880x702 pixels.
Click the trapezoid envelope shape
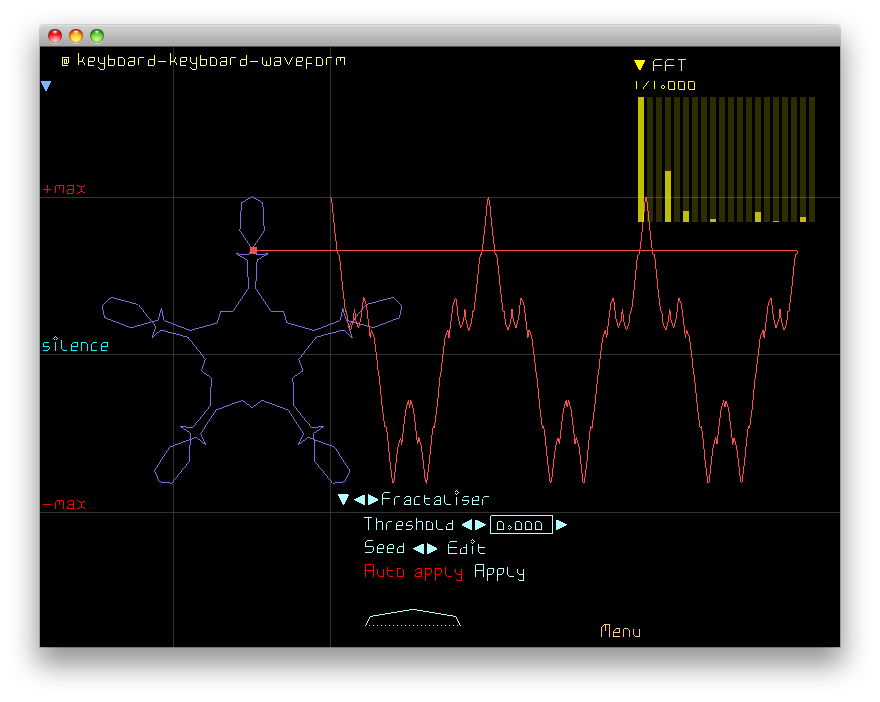413,618
